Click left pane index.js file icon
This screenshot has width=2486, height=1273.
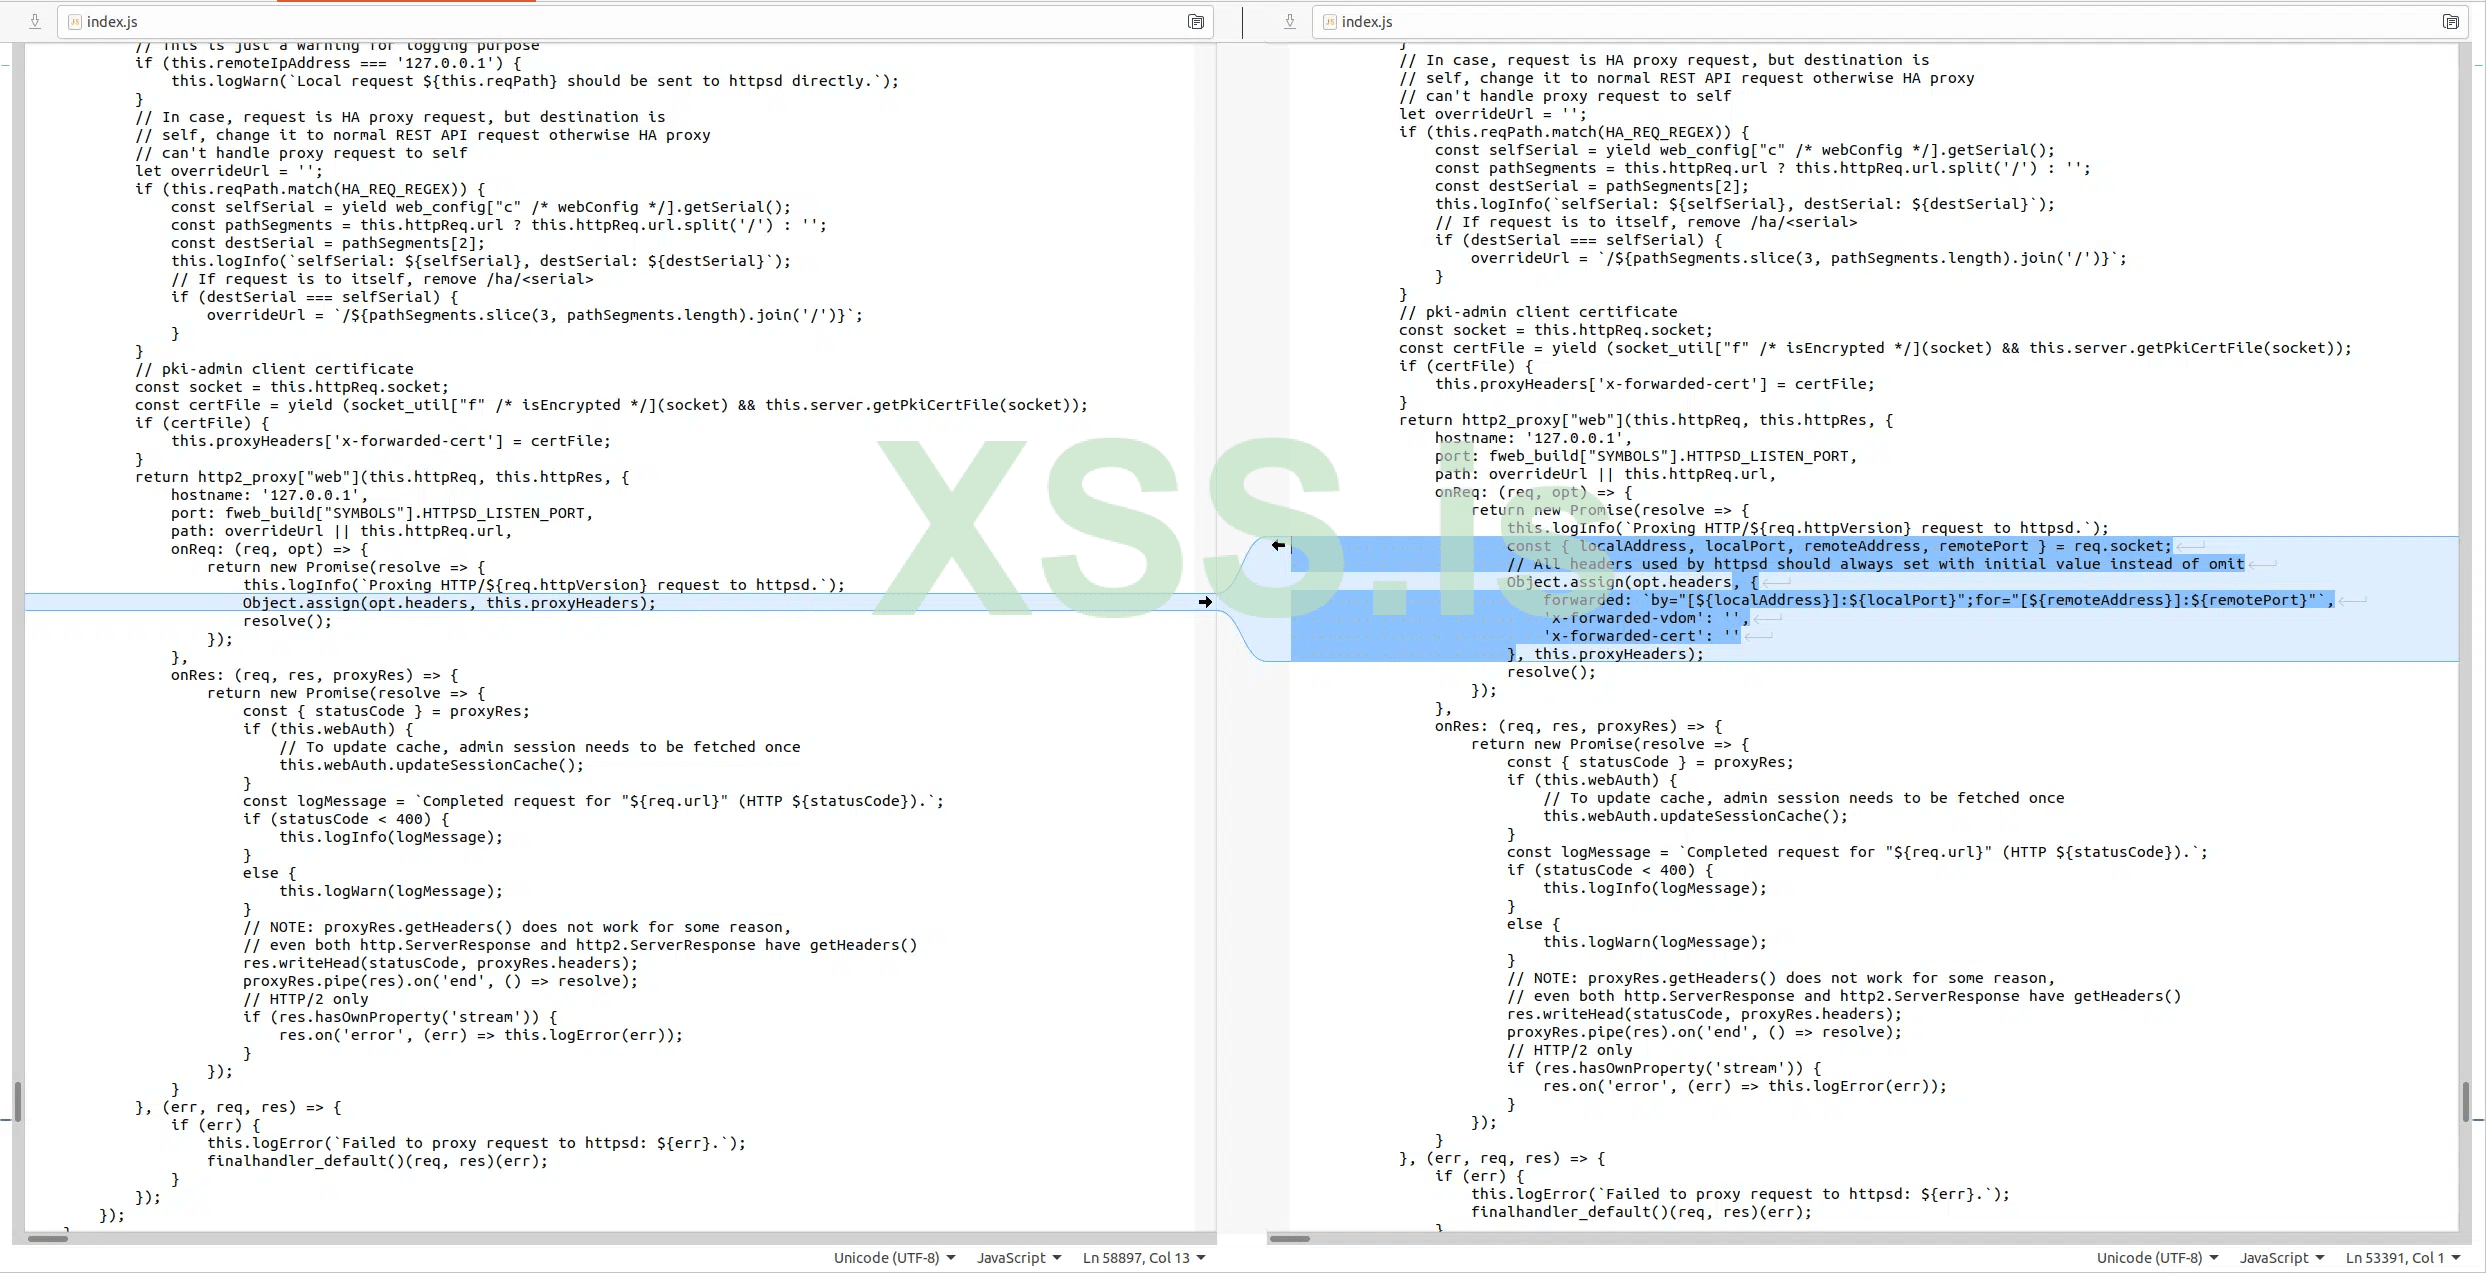[x=75, y=21]
